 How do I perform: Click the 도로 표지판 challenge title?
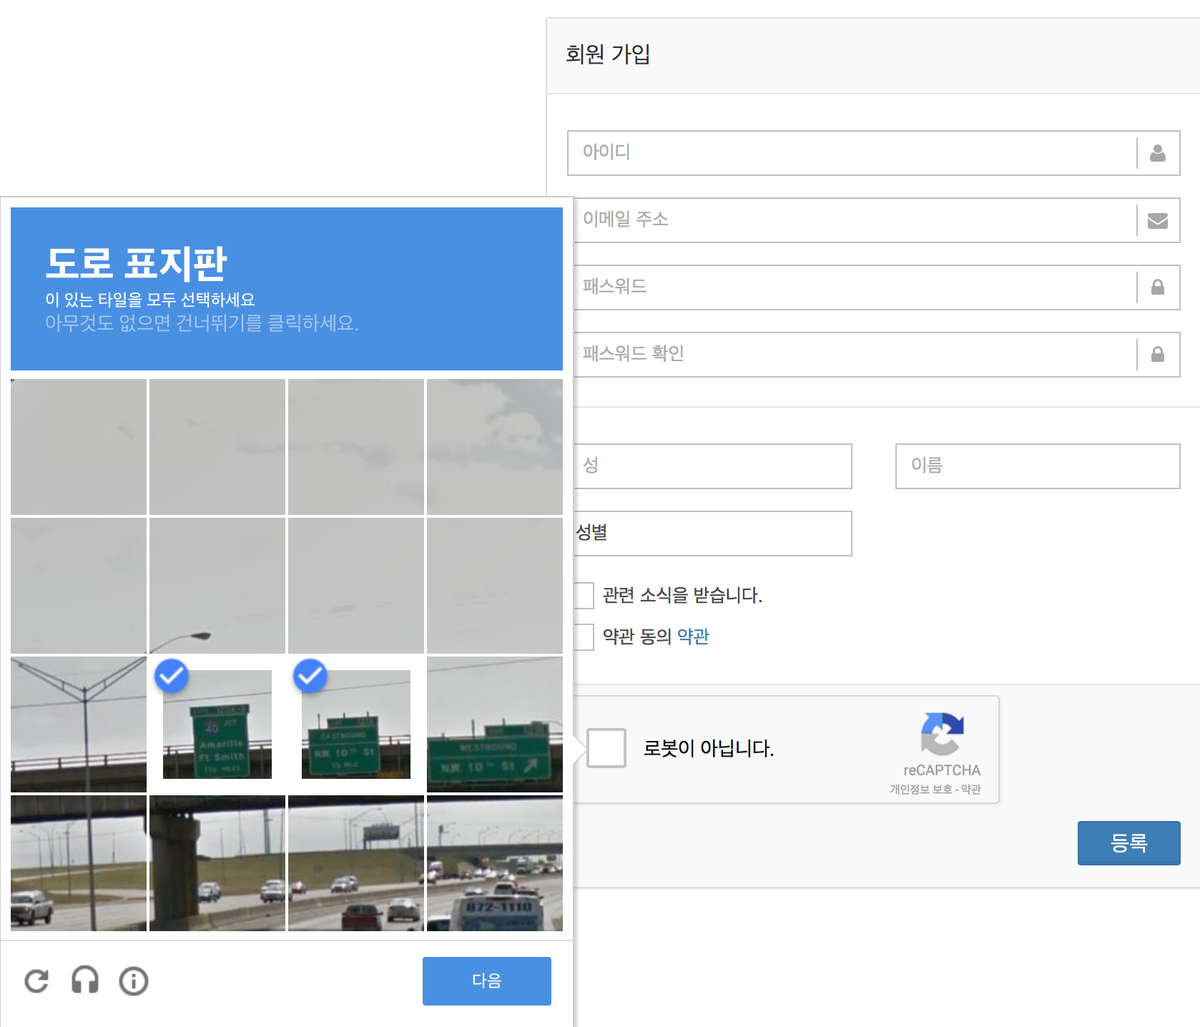pyautogui.click(x=136, y=263)
